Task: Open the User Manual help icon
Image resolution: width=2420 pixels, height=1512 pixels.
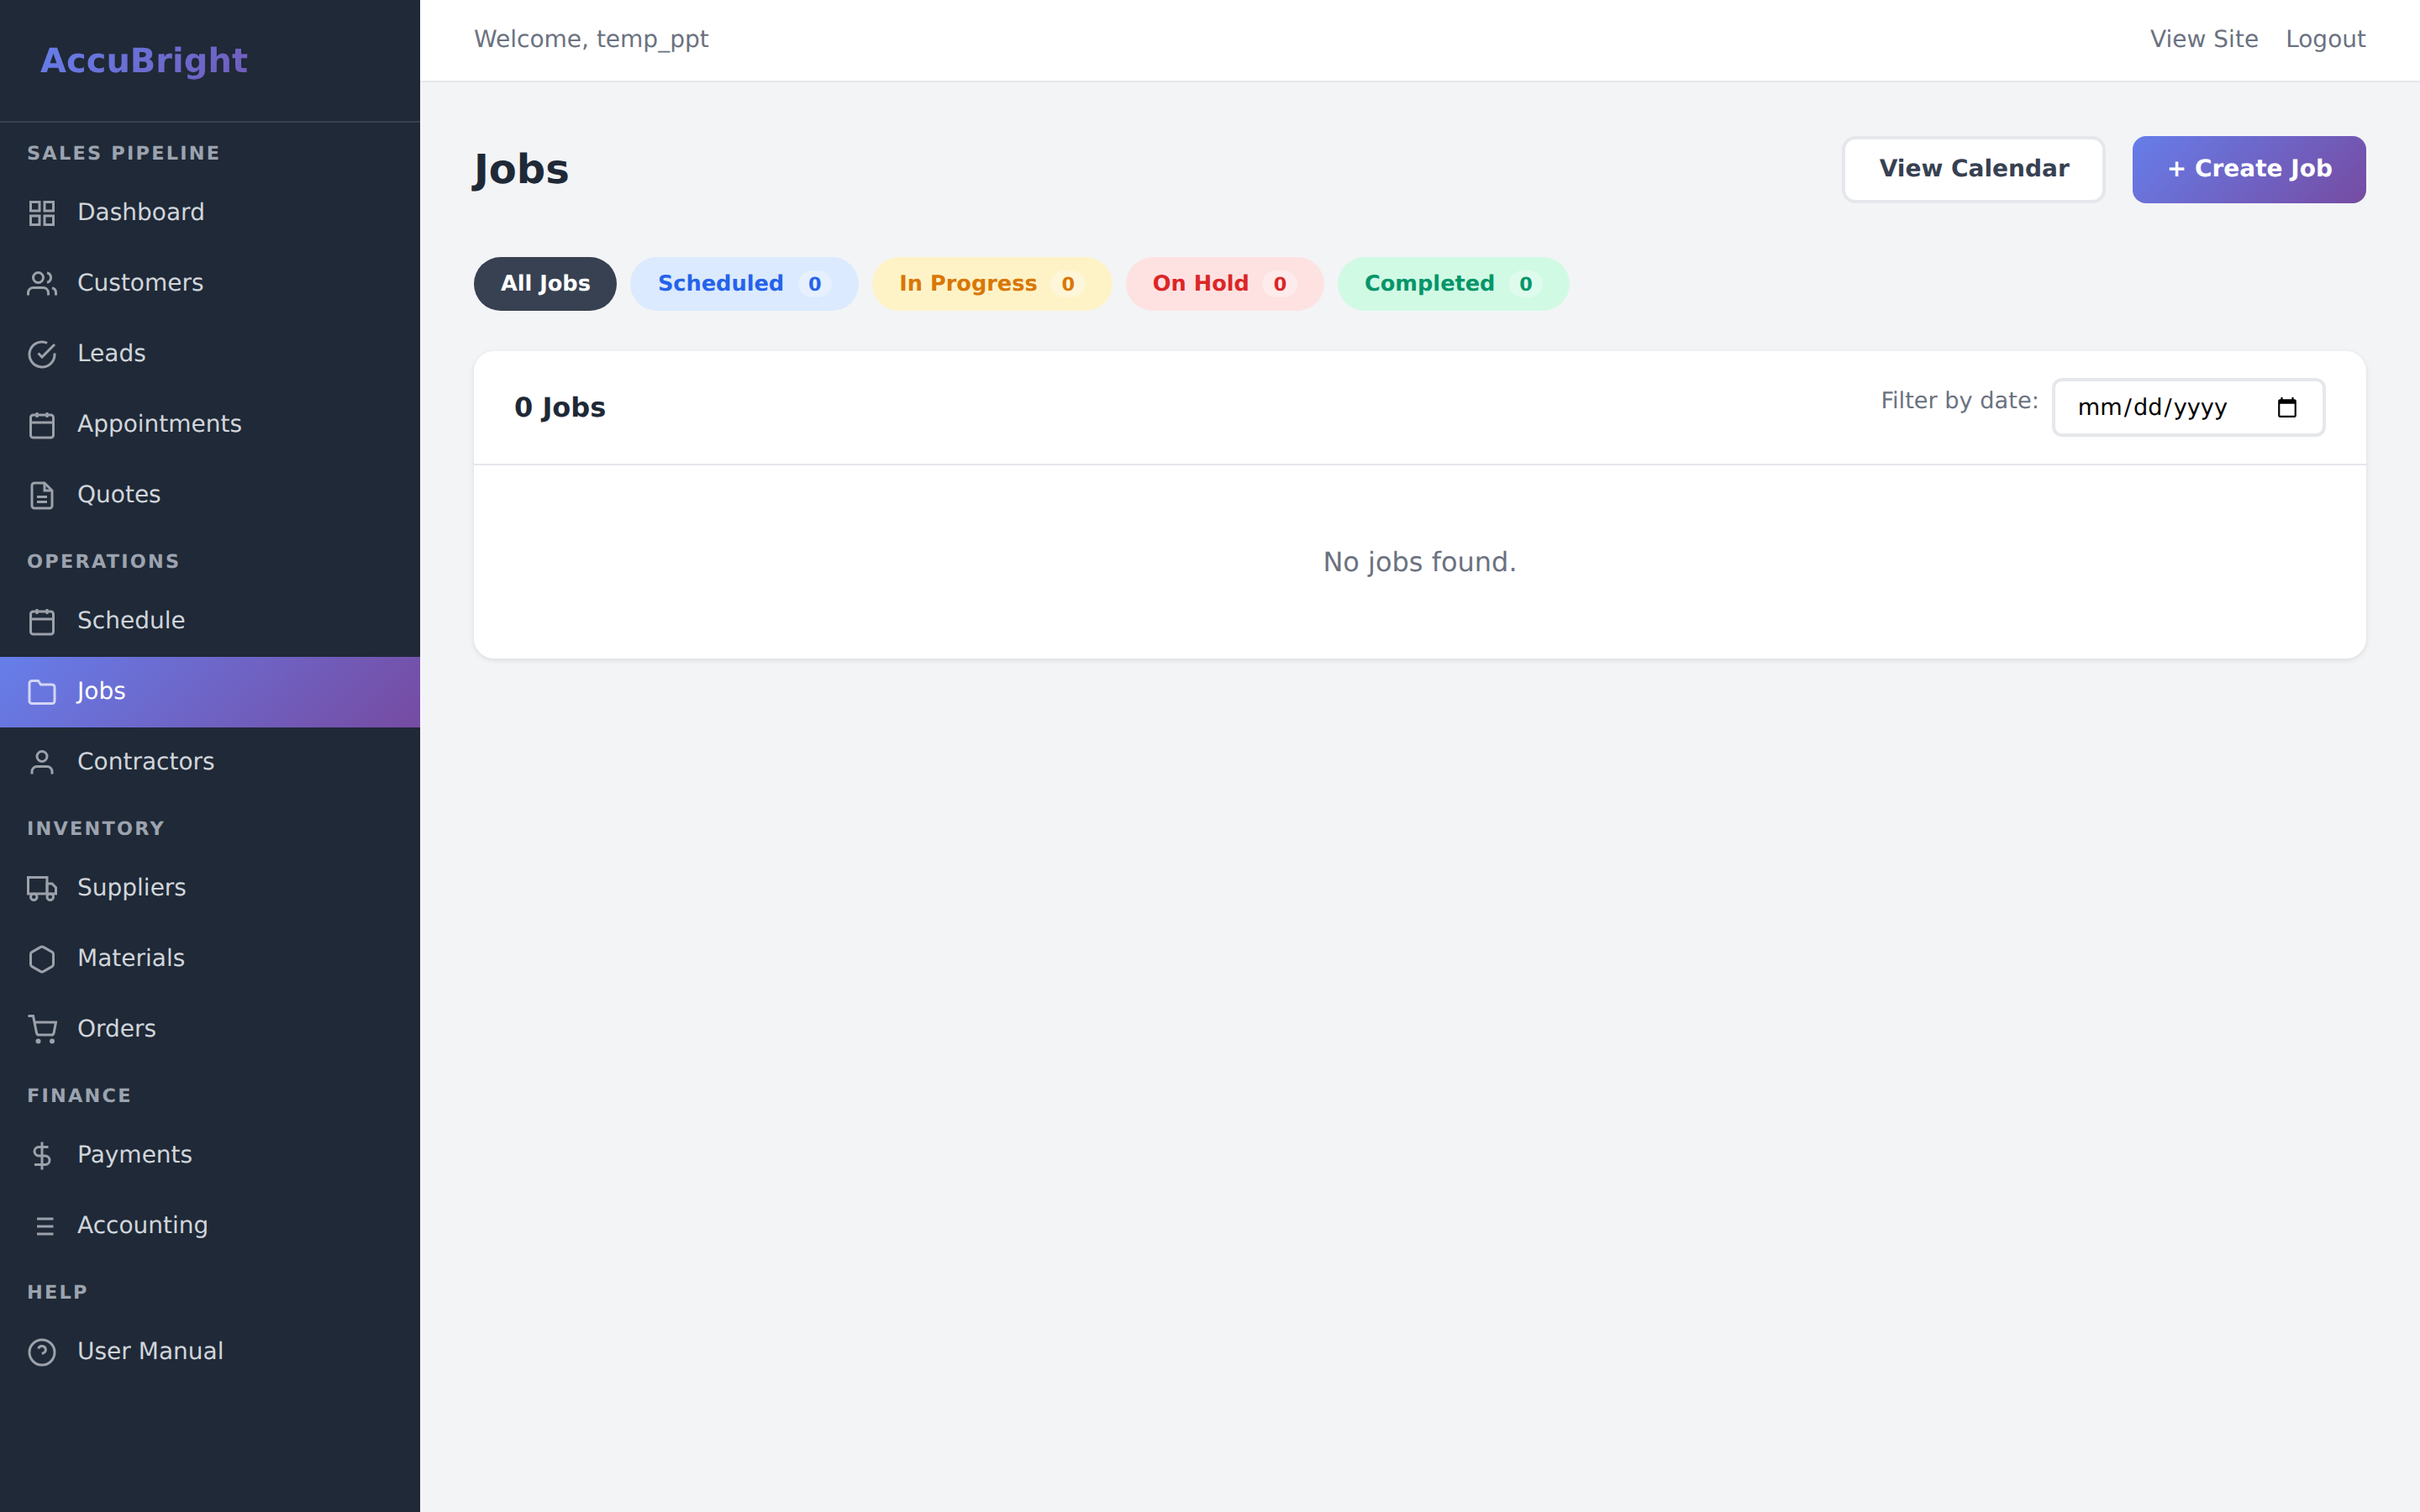Action: (x=42, y=1352)
